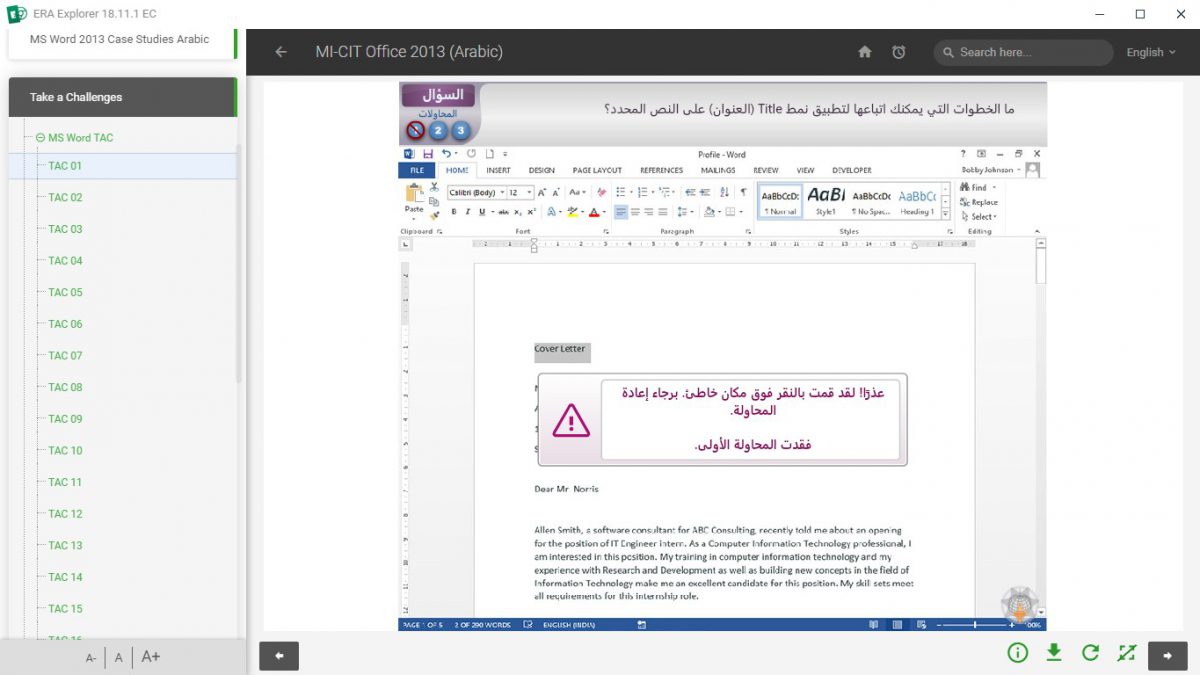Go to next page with right-arrow button
The width and height of the screenshot is (1200, 675).
[1167, 655]
